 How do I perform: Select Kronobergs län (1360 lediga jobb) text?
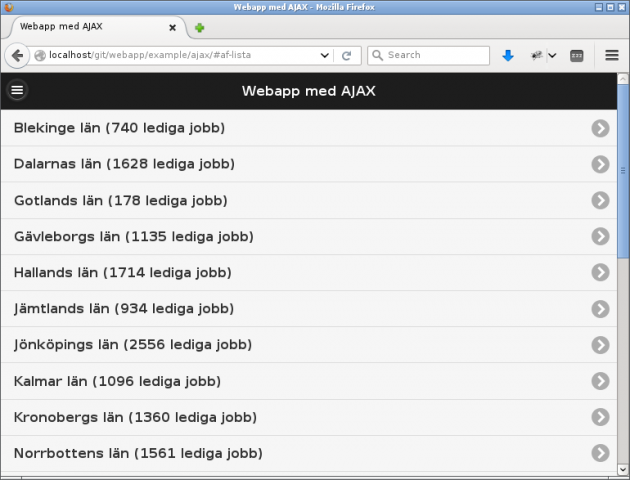click(x=135, y=417)
